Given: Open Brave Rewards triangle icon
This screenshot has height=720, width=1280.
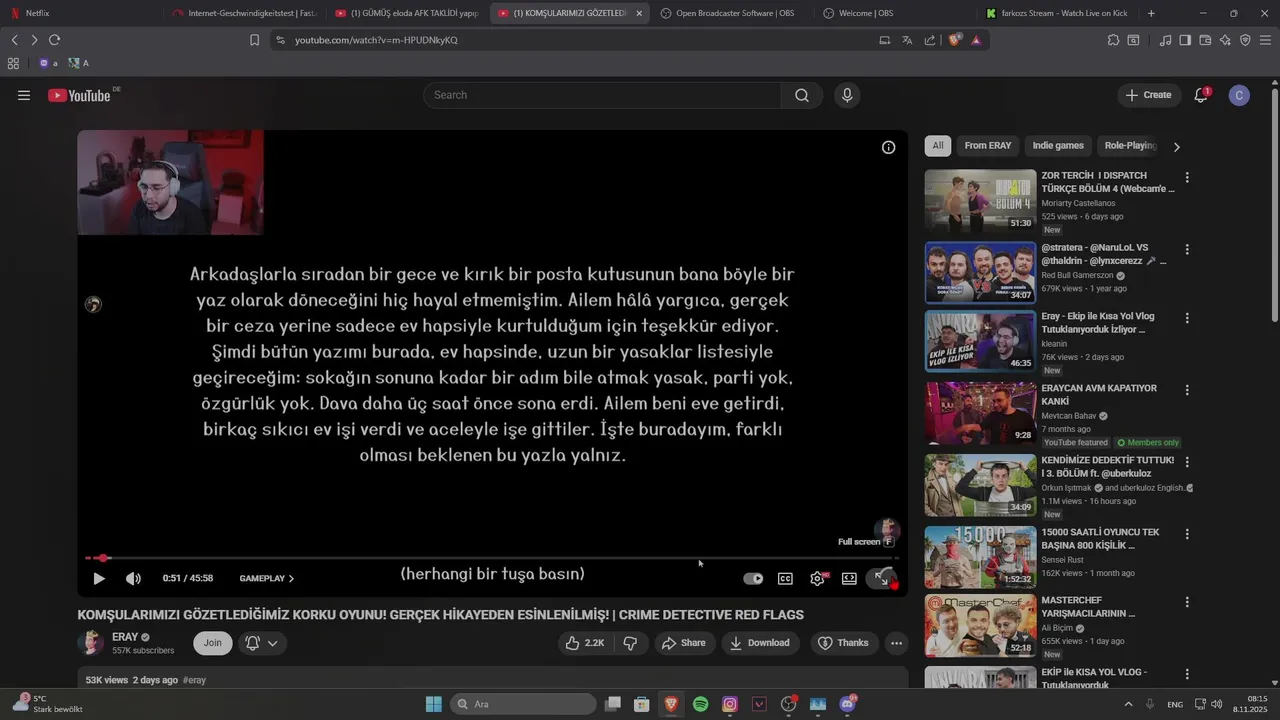Looking at the screenshot, I should coord(976,40).
